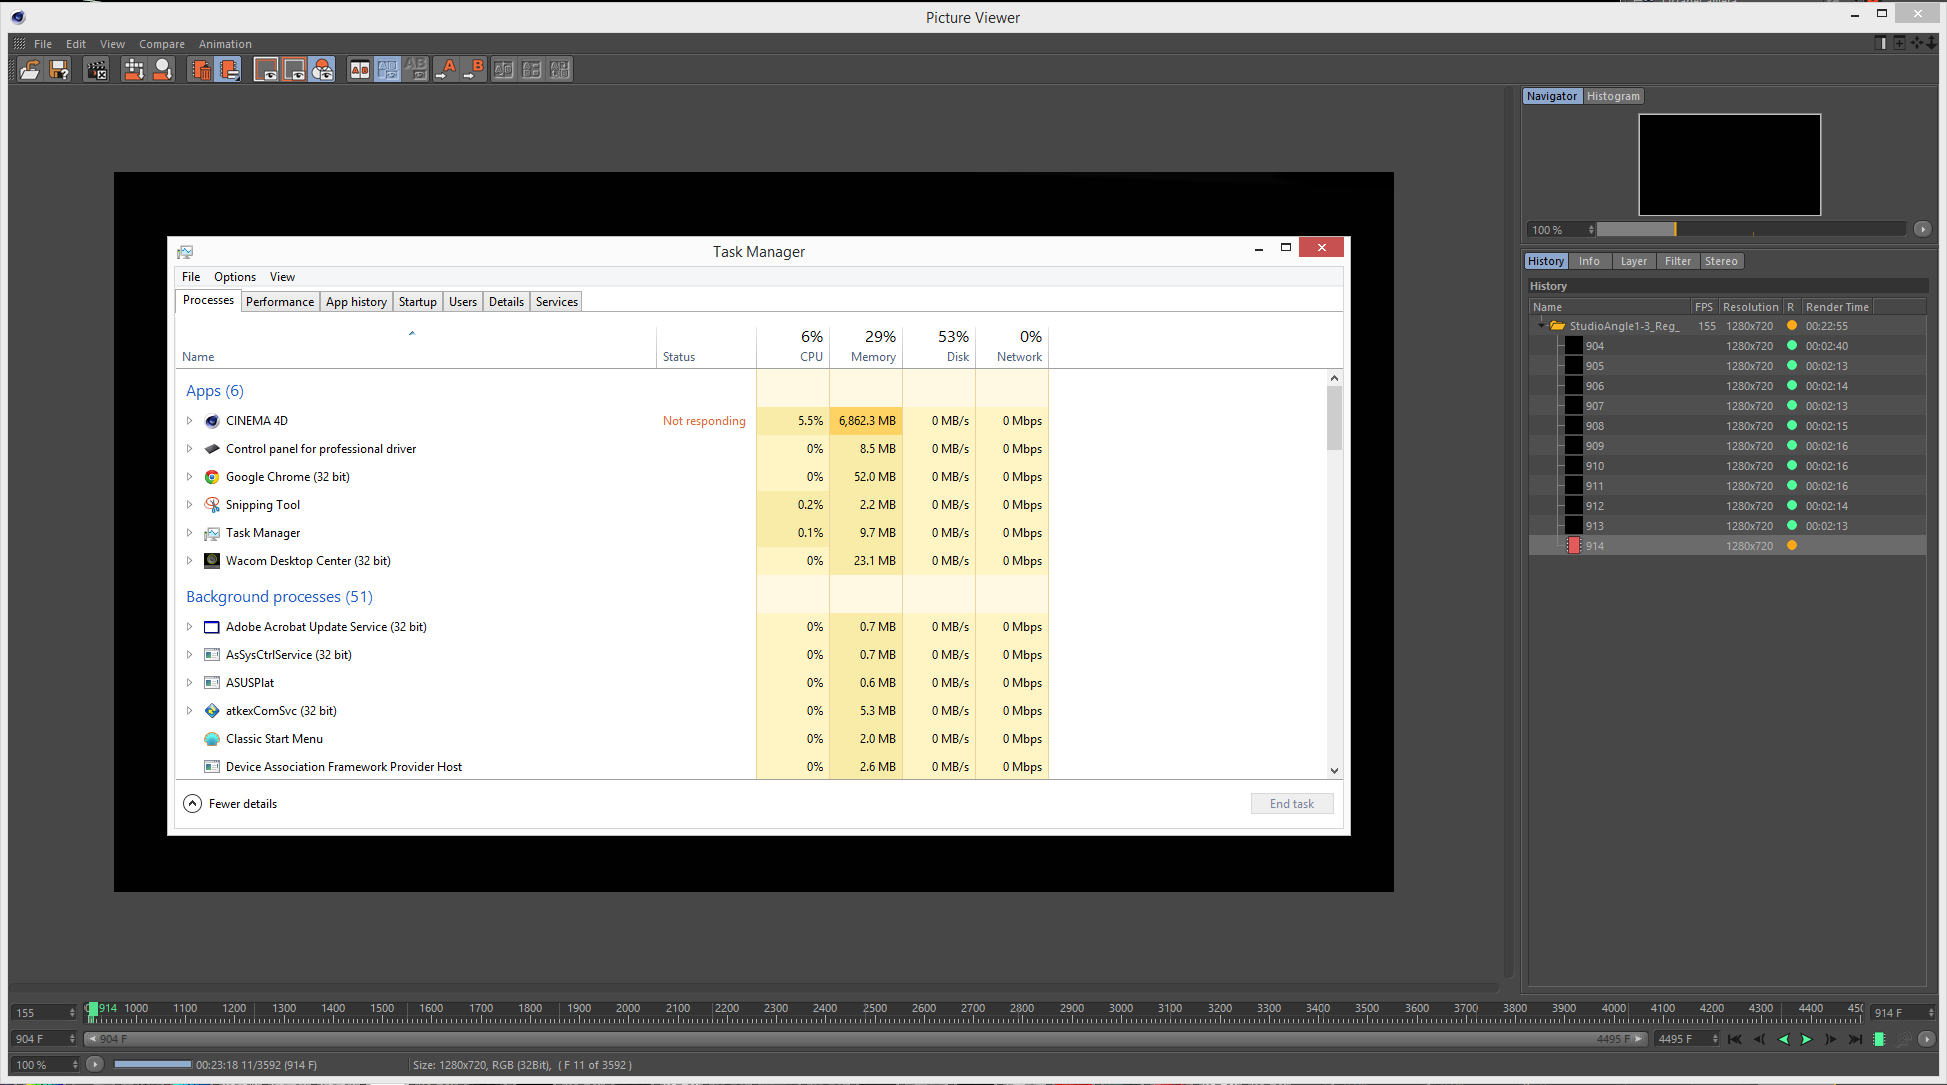Click the Open image folder icon
This screenshot has width=1947, height=1085.
[x=30, y=69]
